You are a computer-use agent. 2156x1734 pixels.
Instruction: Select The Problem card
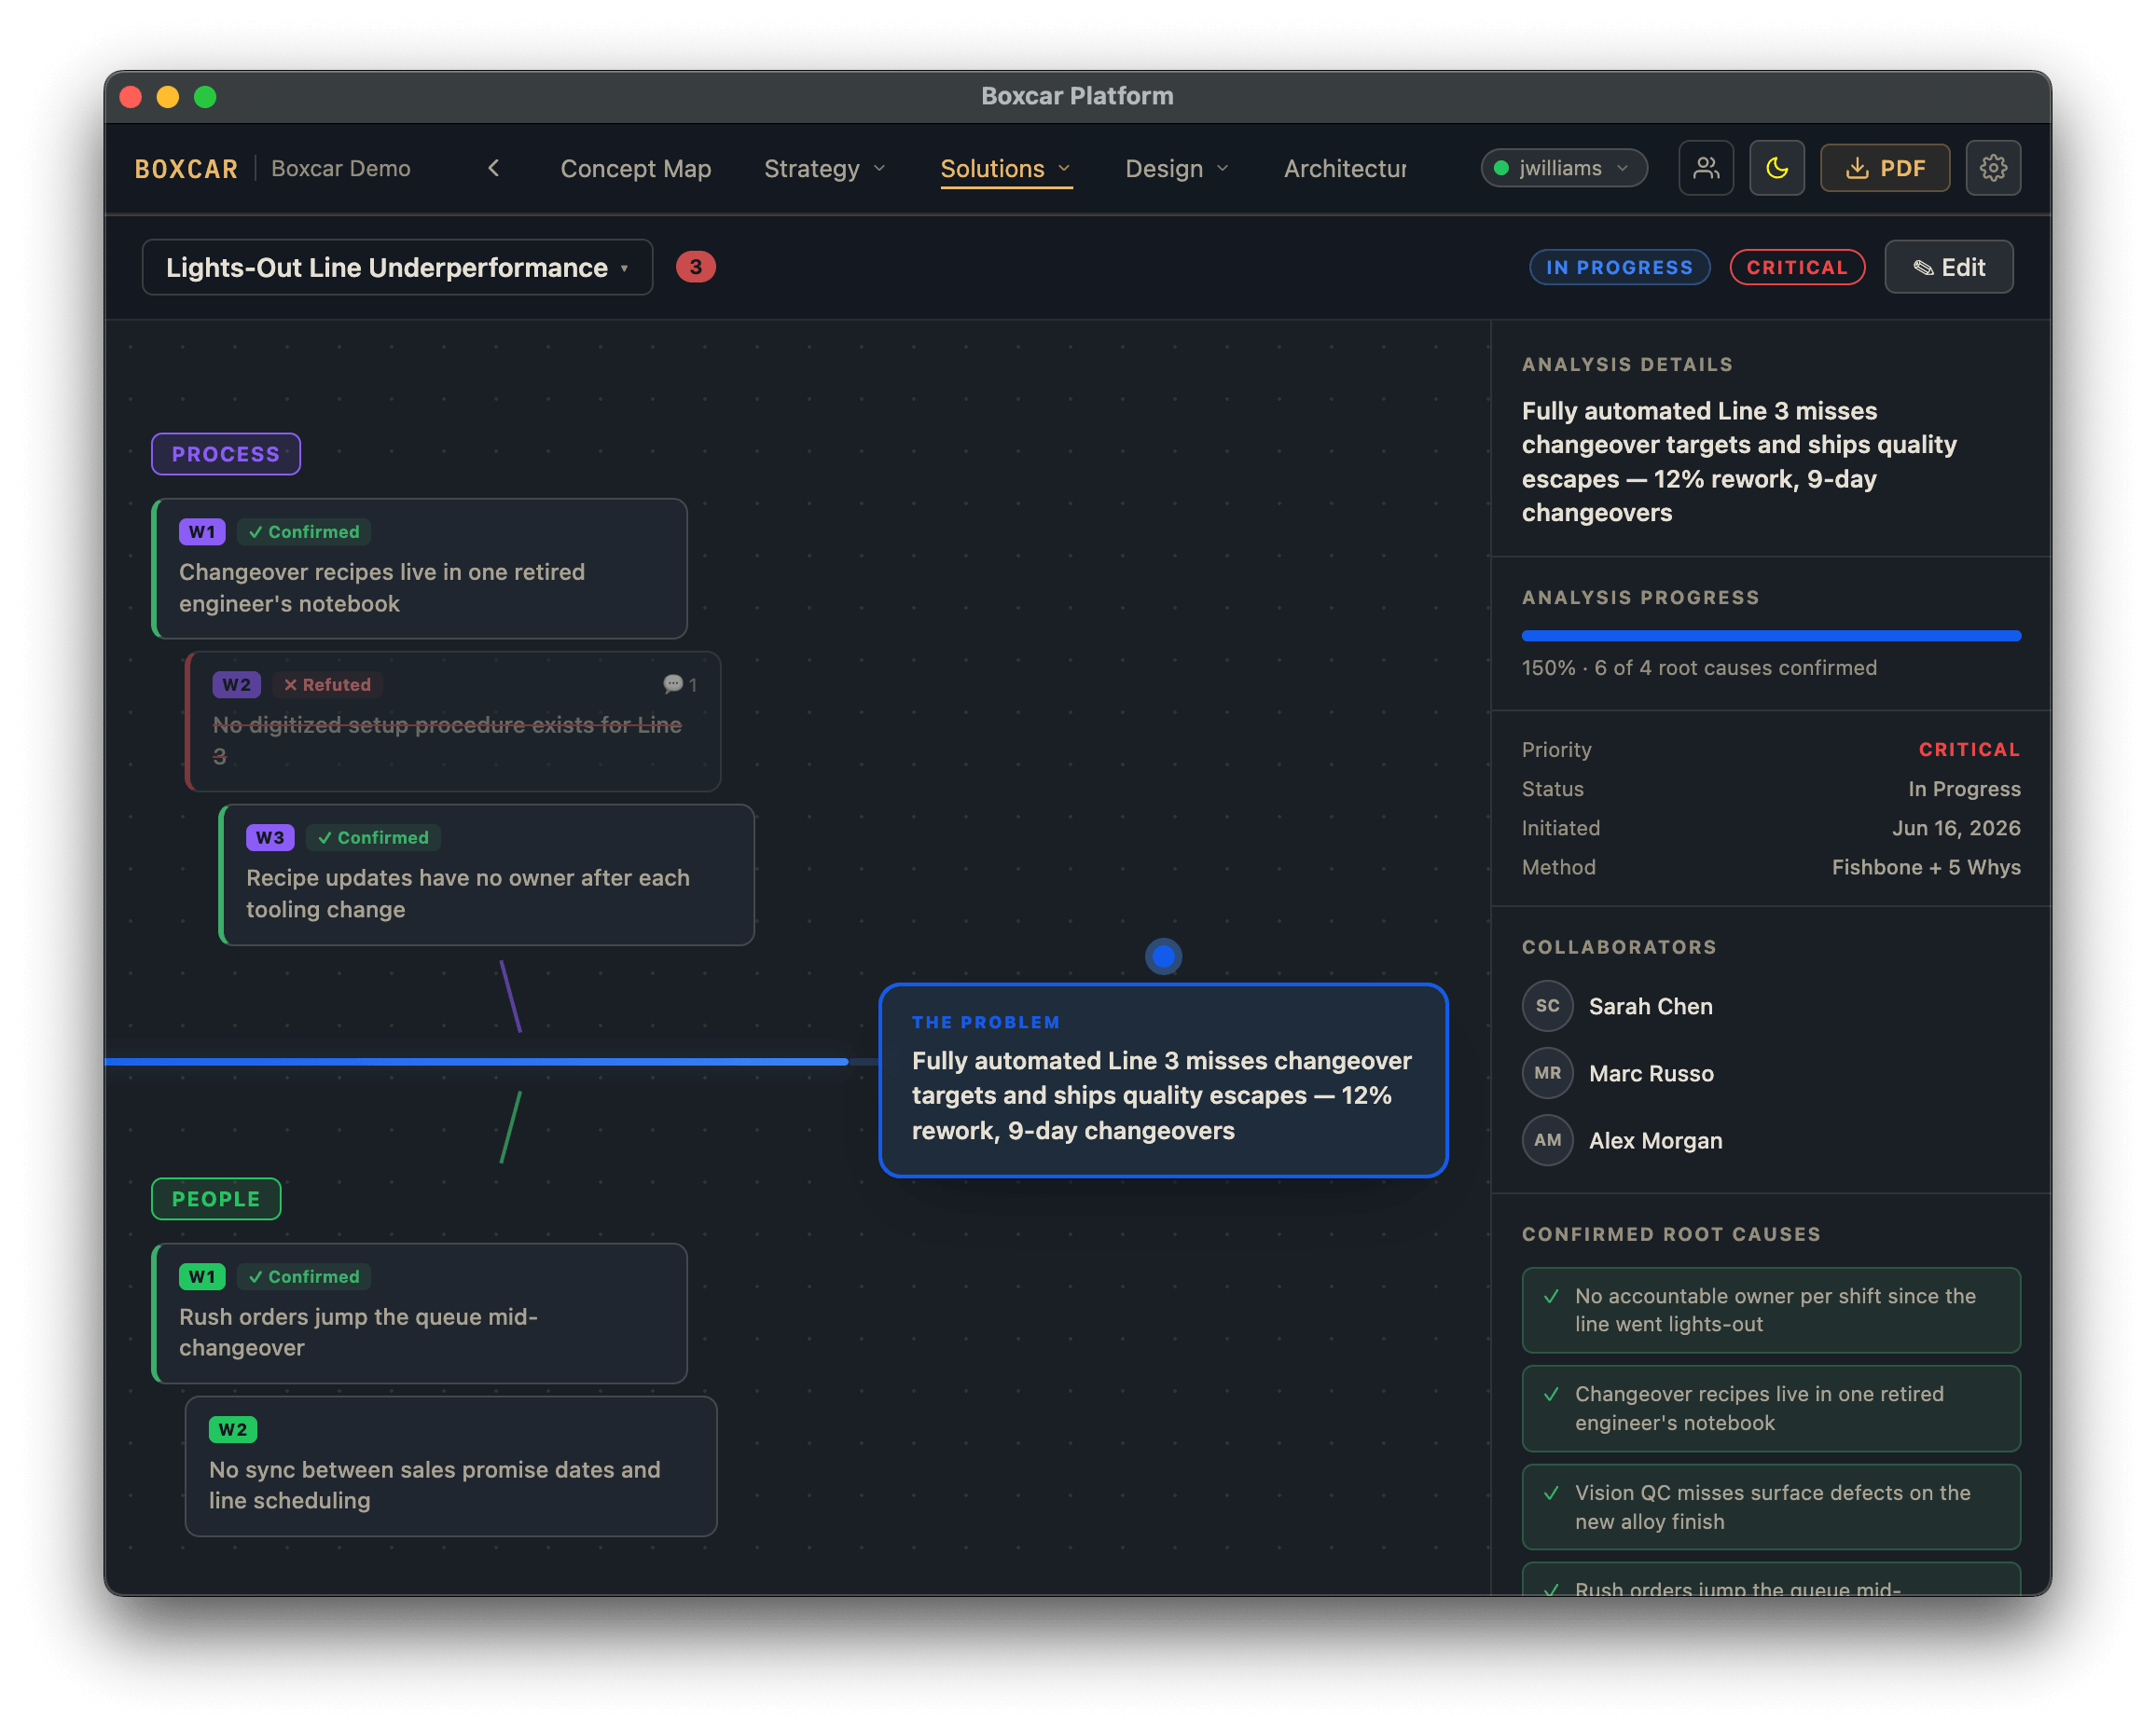pos(1163,1080)
